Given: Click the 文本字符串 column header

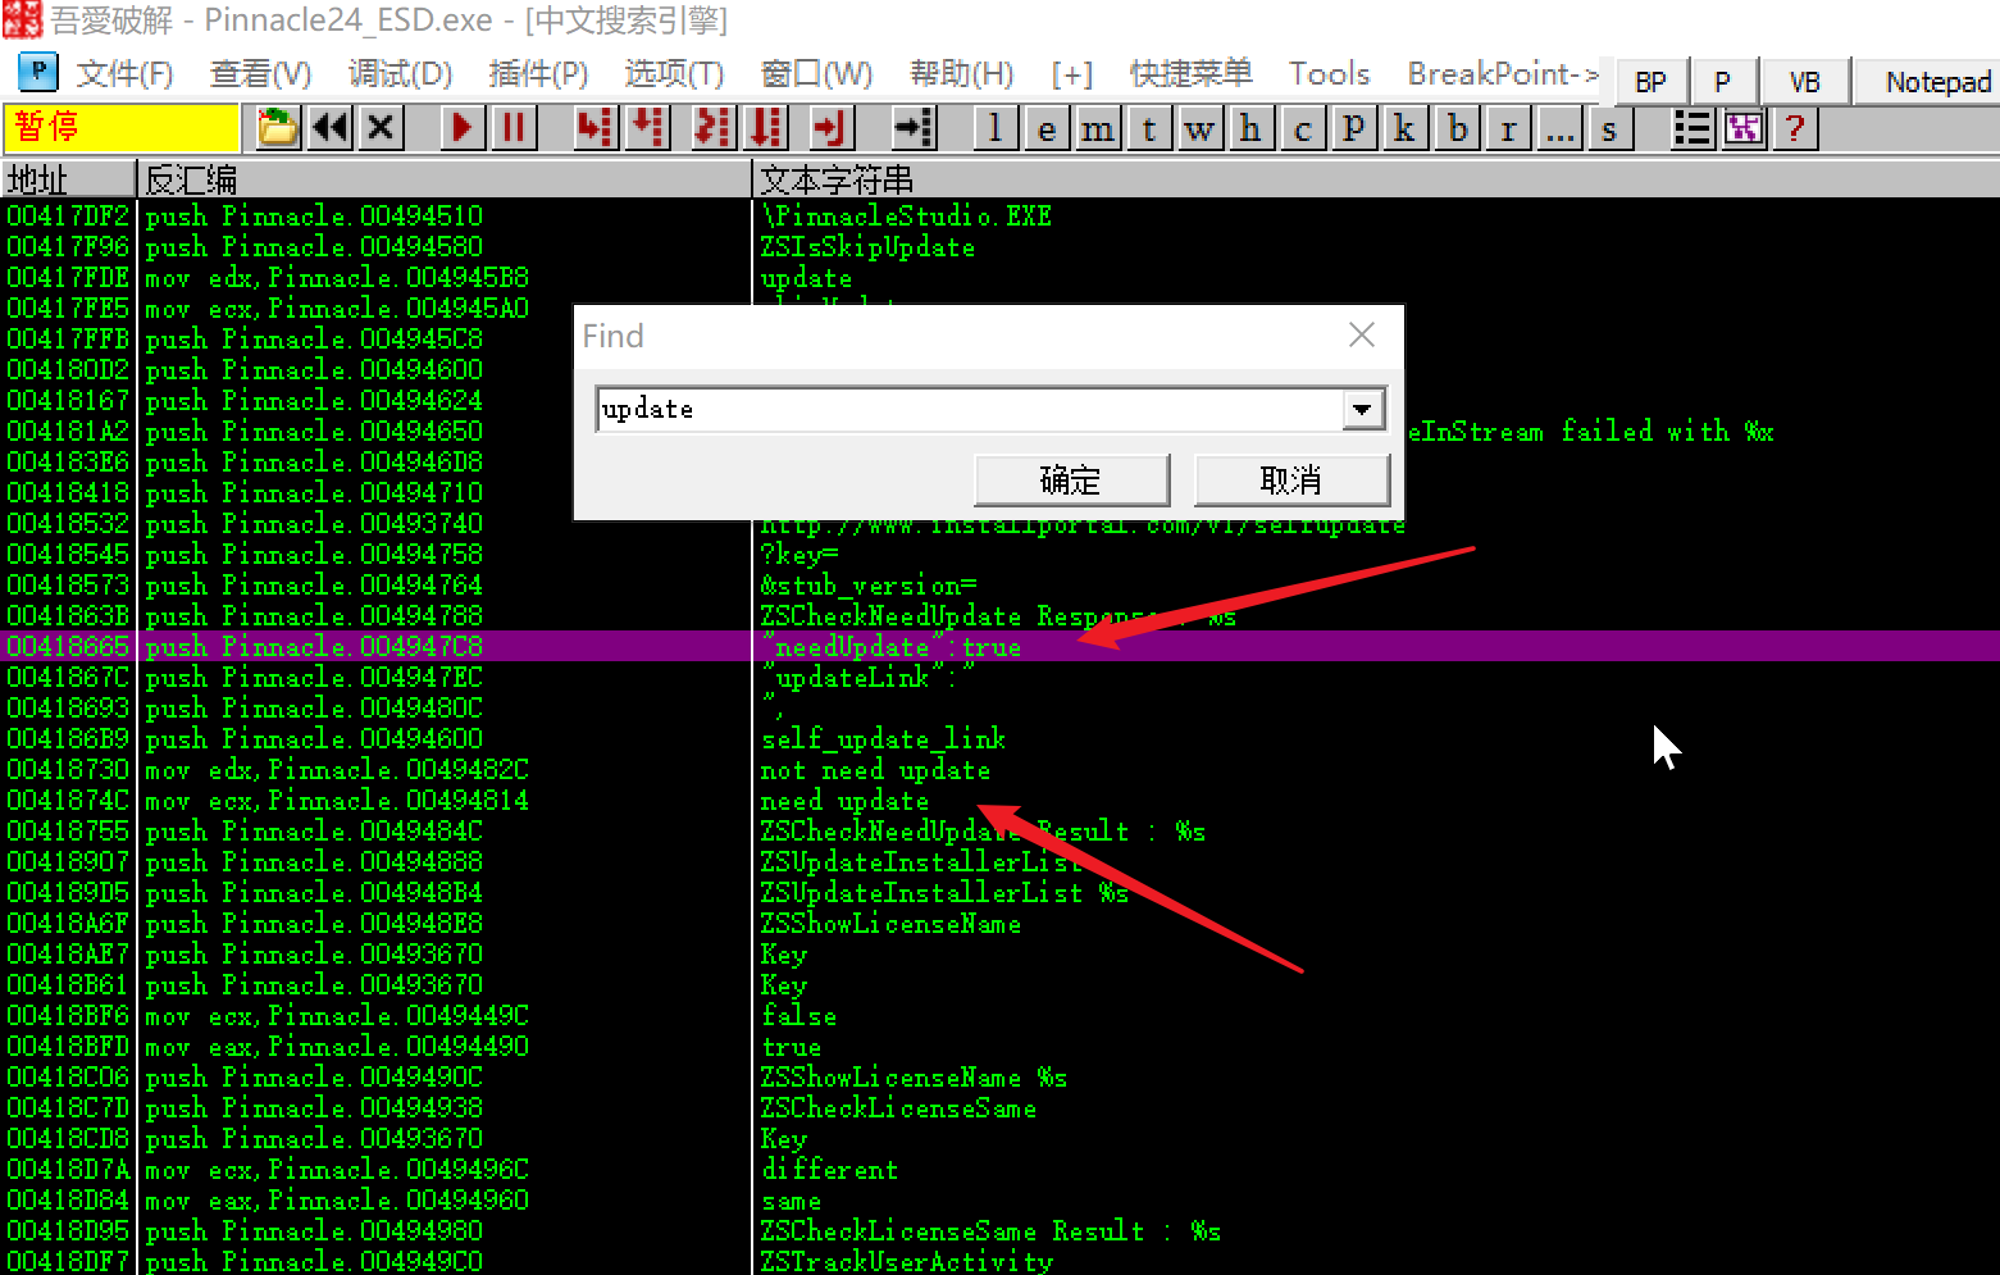Looking at the screenshot, I should tap(1376, 180).
